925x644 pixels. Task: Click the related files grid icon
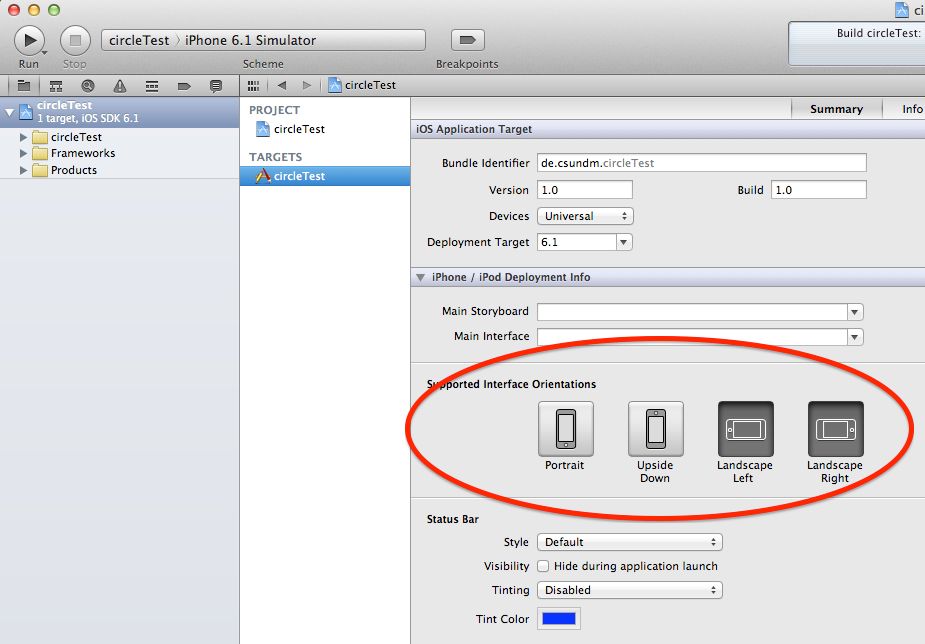point(254,86)
